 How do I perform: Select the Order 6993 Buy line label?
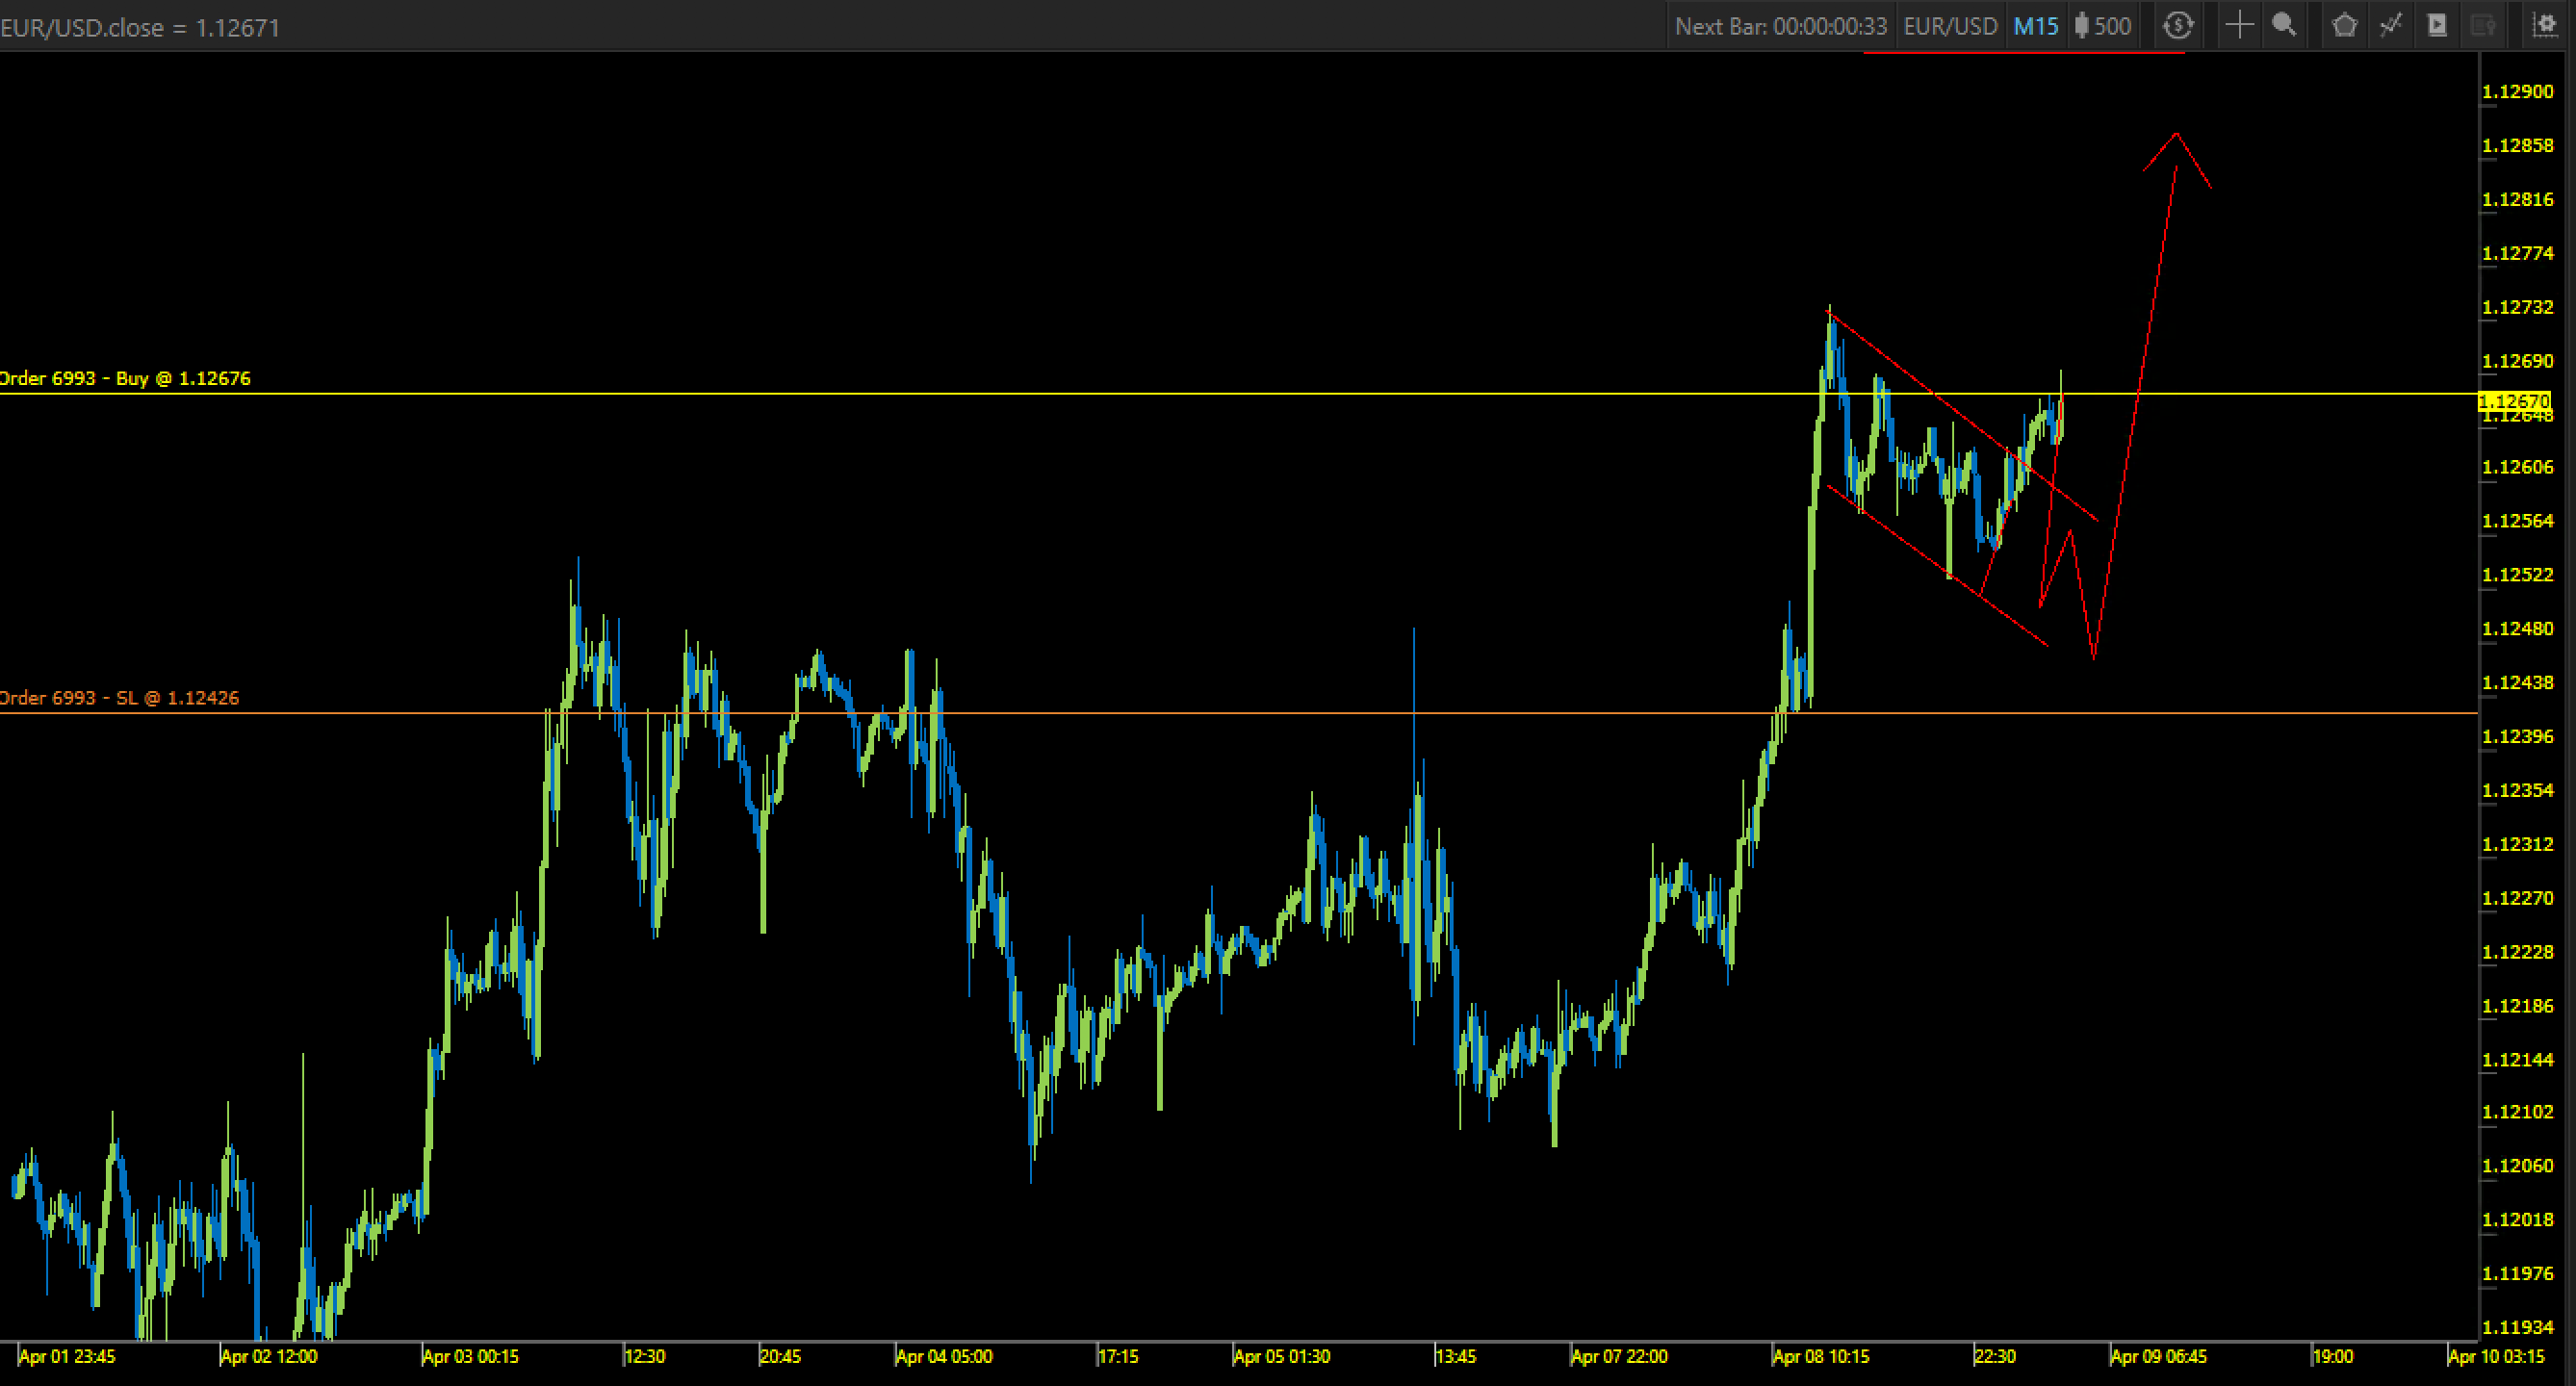click(125, 378)
